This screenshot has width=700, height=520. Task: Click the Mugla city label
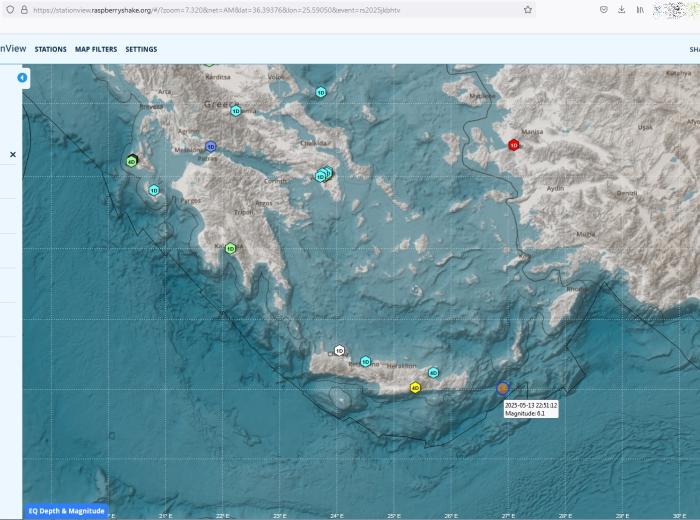[x=585, y=234]
